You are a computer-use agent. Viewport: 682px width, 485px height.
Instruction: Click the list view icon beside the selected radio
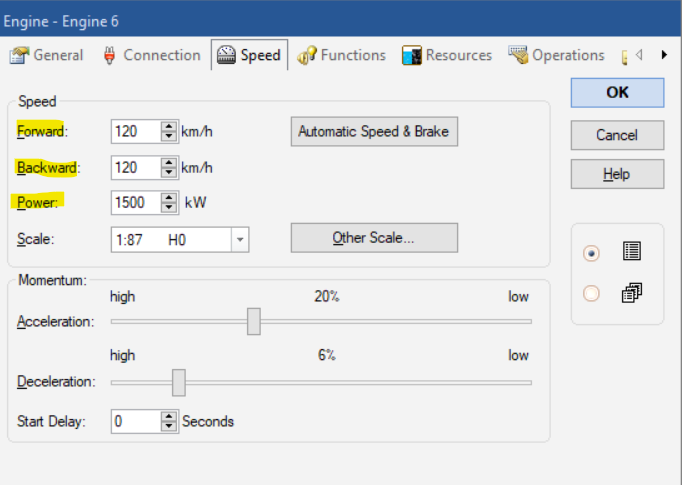tap(632, 251)
